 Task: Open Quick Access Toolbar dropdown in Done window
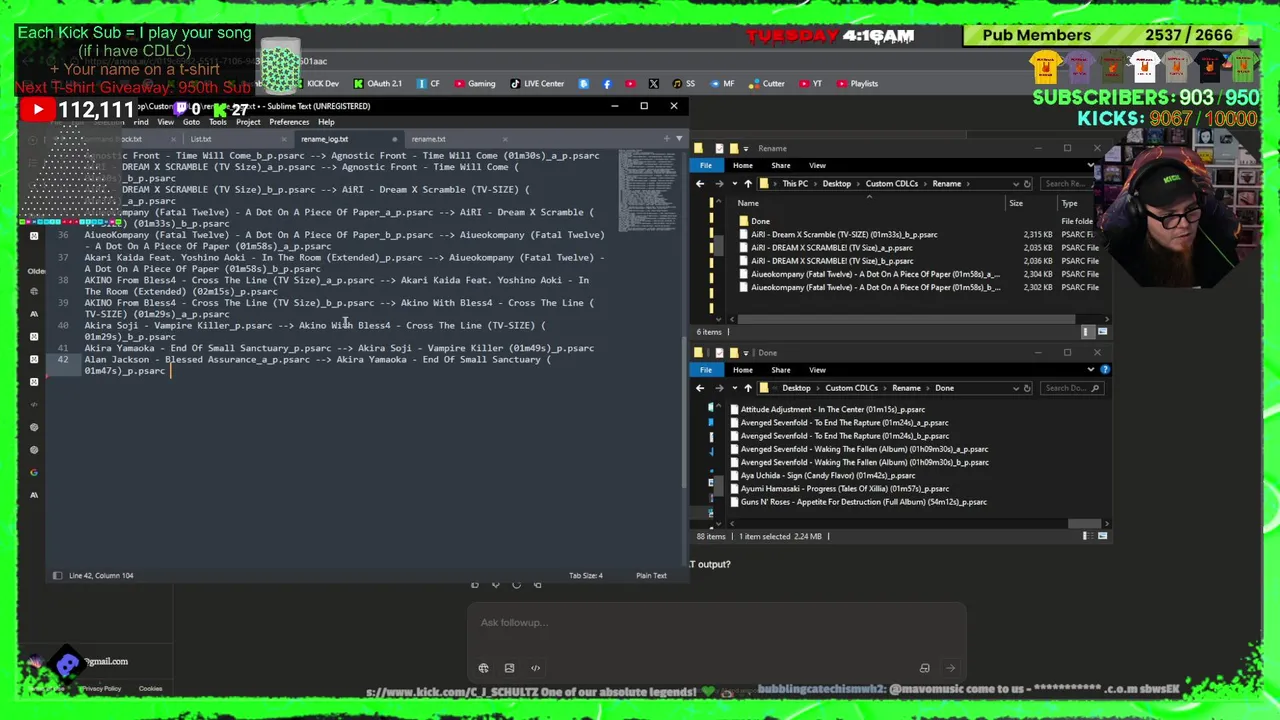pyautogui.click(x=745, y=353)
